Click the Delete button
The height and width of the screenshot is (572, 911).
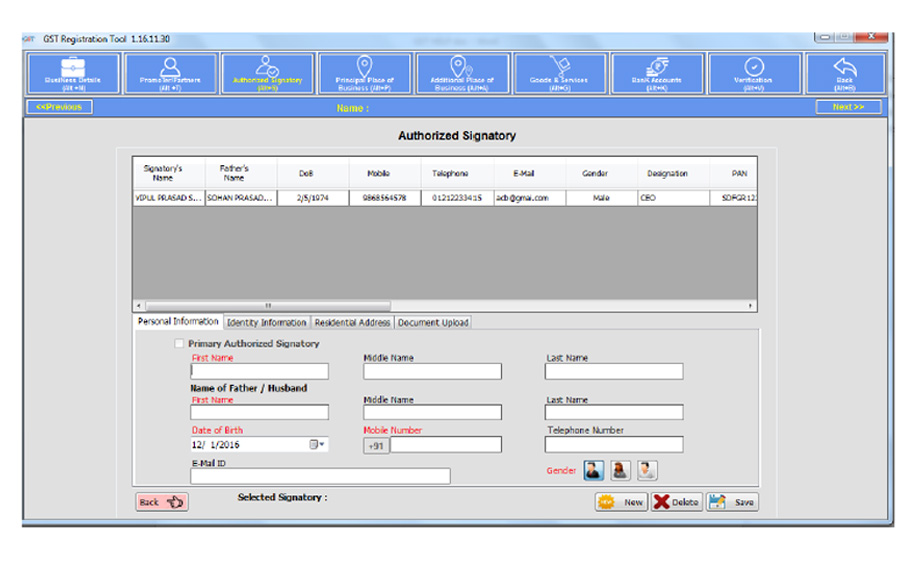coord(677,502)
